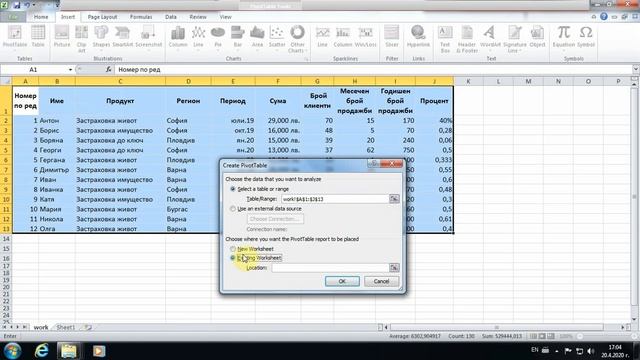Open the media player taskbar icon

click(98, 351)
